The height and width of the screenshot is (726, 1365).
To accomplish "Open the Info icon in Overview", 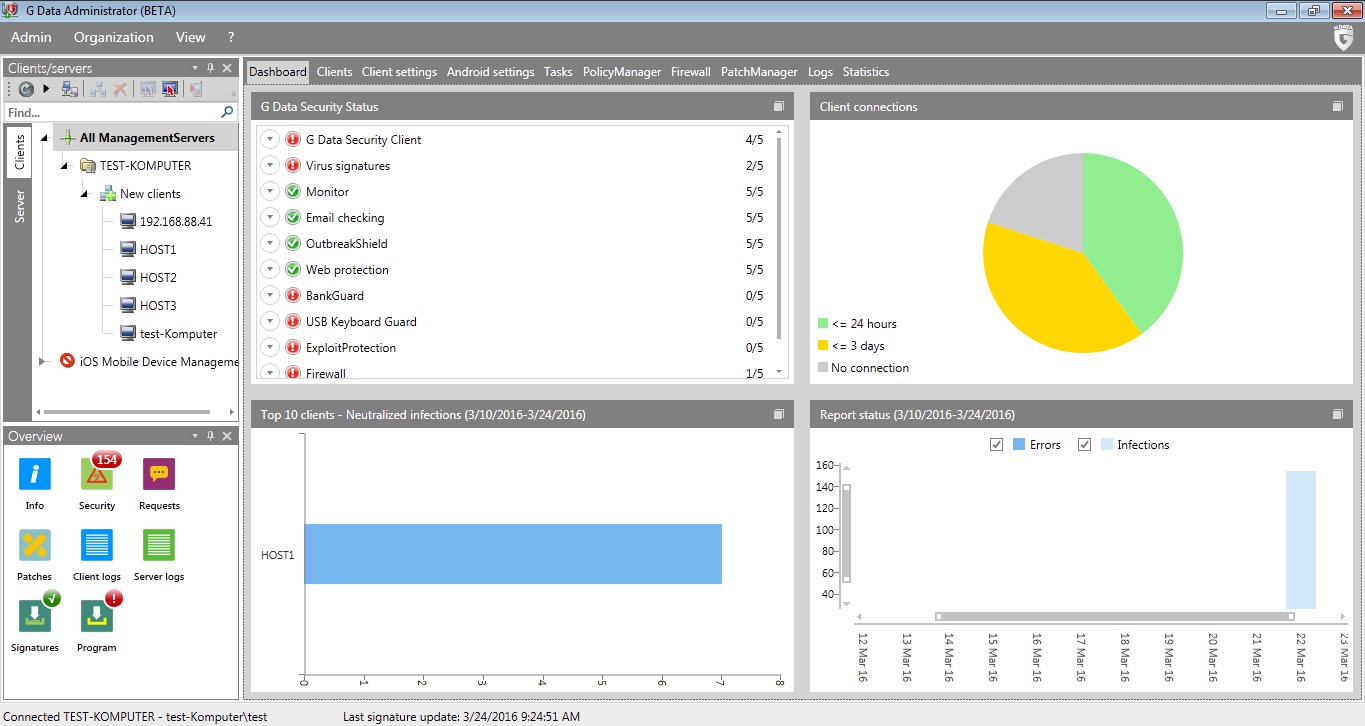I will [35, 474].
